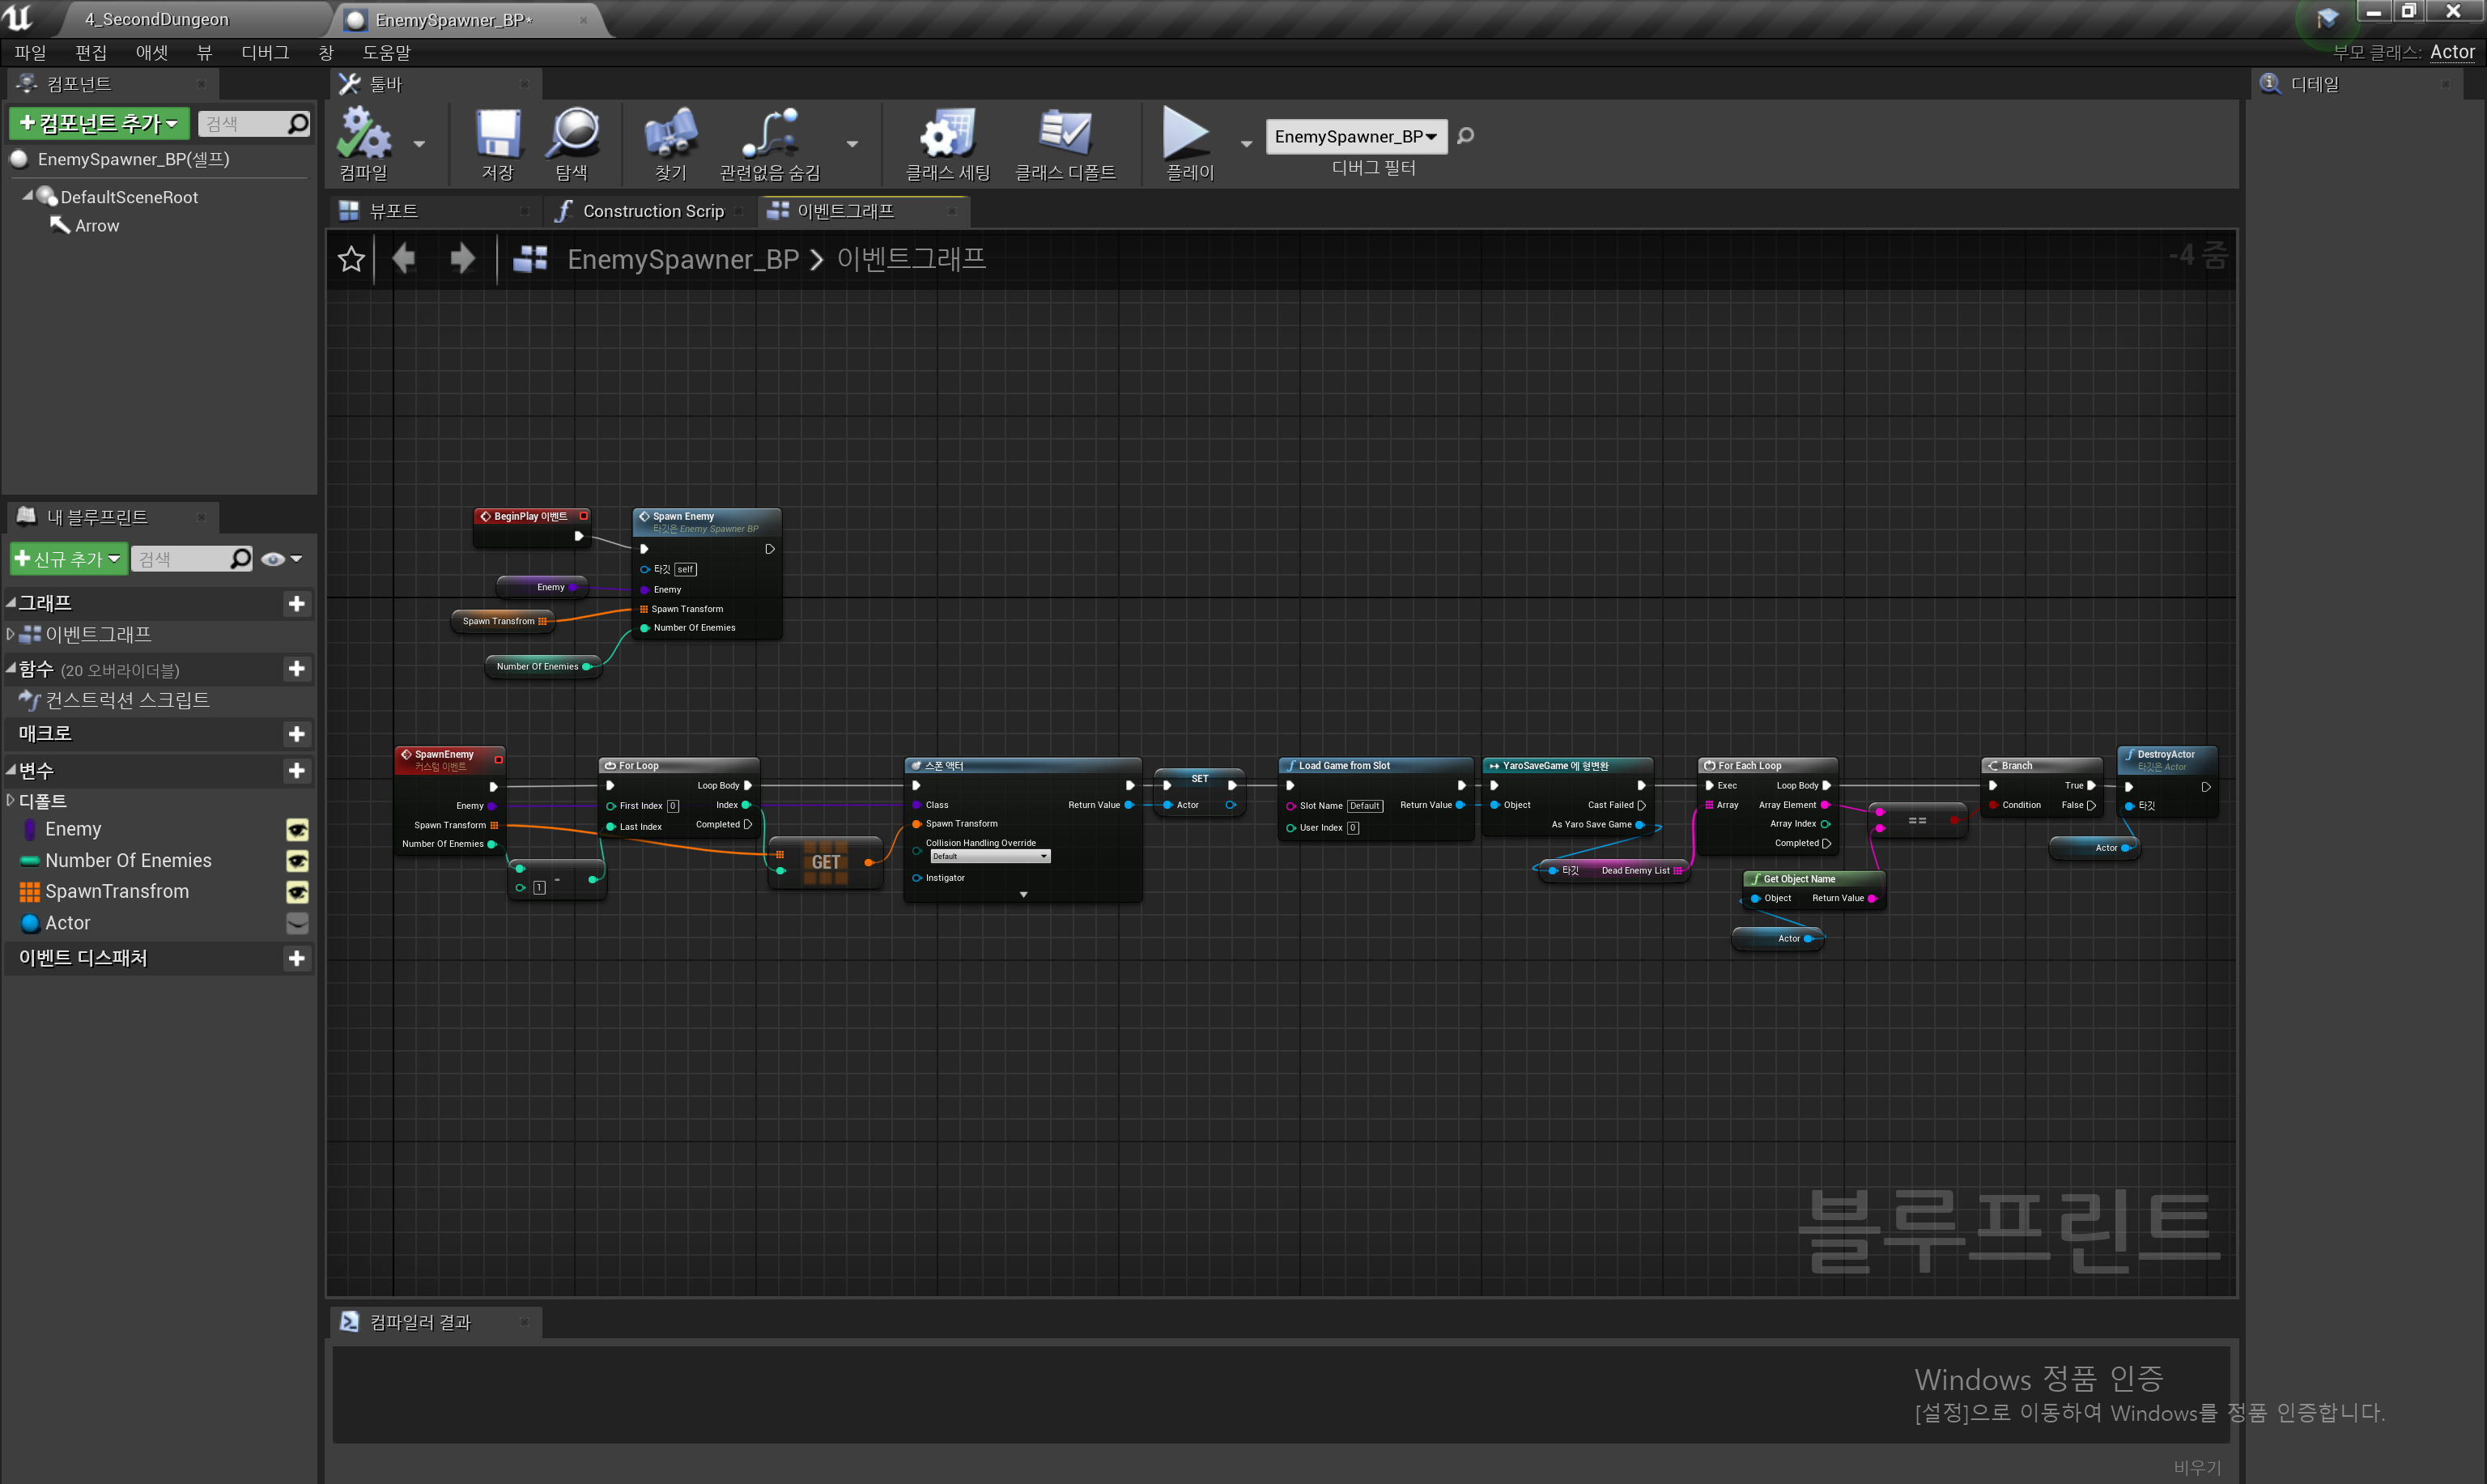Click the Hide Unrelated (관련없음 숨김) icon
The image size is (2487, 1484).
point(769,134)
